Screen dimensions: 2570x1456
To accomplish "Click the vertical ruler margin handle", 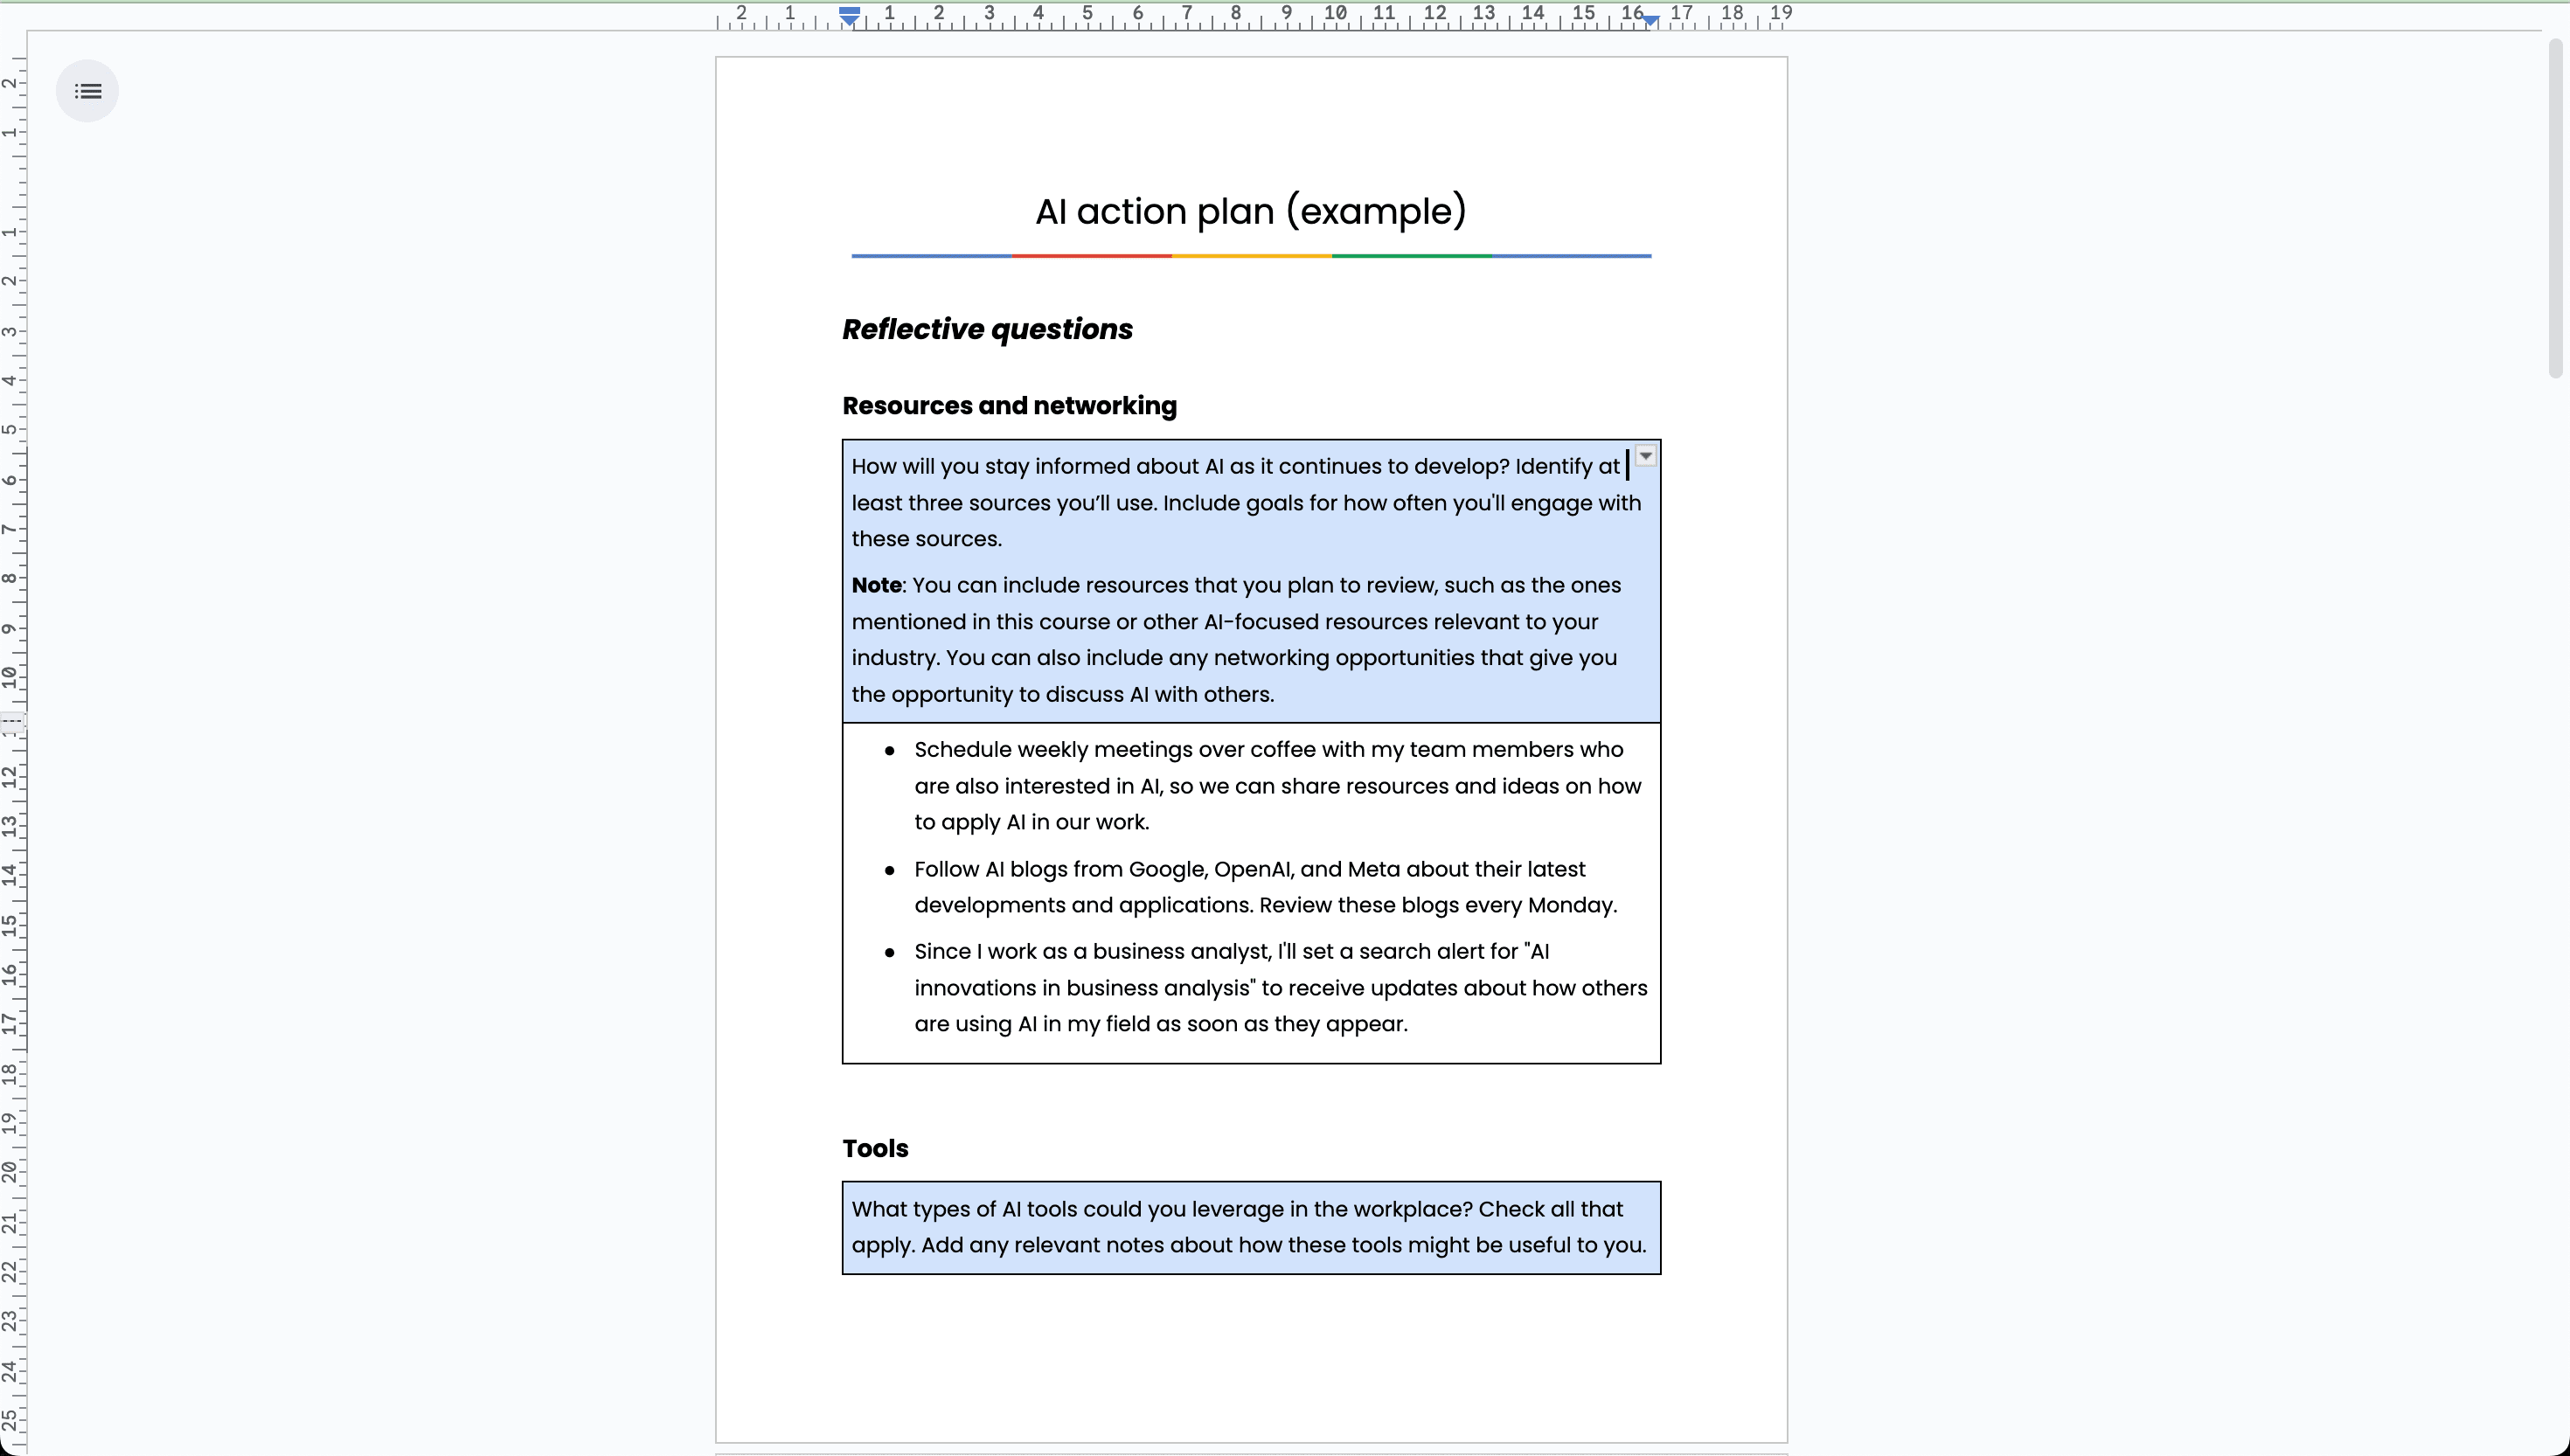I will click(x=12, y=722).
